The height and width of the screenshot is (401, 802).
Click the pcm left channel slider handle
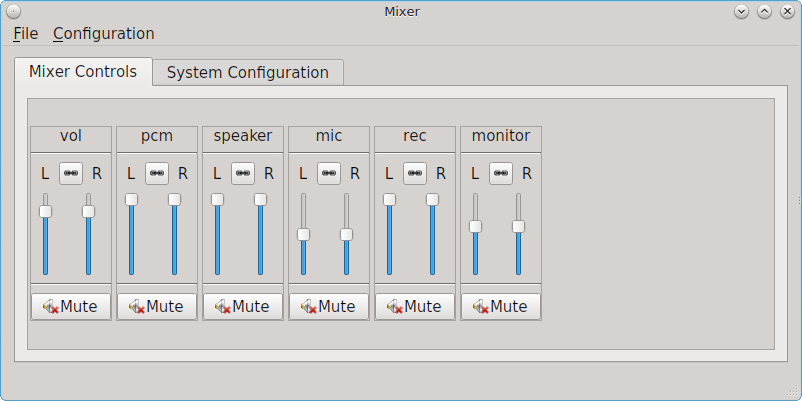tap(131, 199)
